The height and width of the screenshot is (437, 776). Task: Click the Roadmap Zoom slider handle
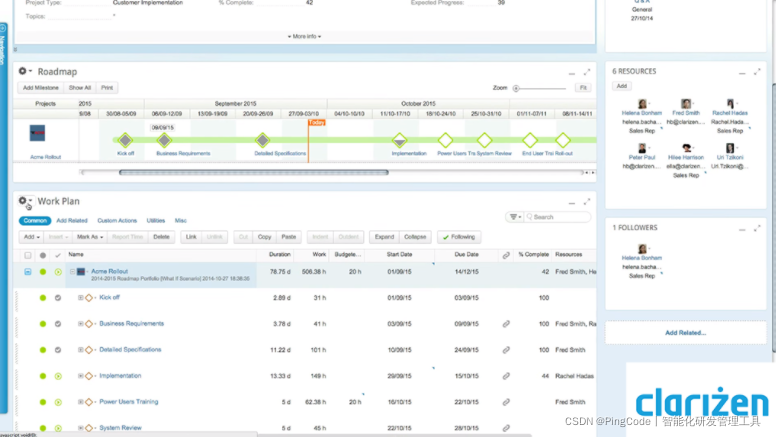[516, 88]
